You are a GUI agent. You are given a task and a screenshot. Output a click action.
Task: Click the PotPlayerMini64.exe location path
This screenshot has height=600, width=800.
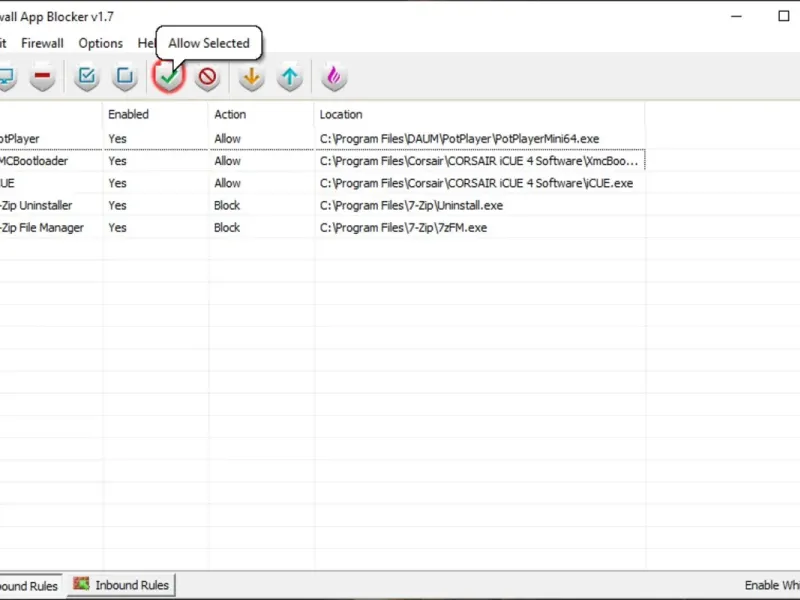coord(459,139)
